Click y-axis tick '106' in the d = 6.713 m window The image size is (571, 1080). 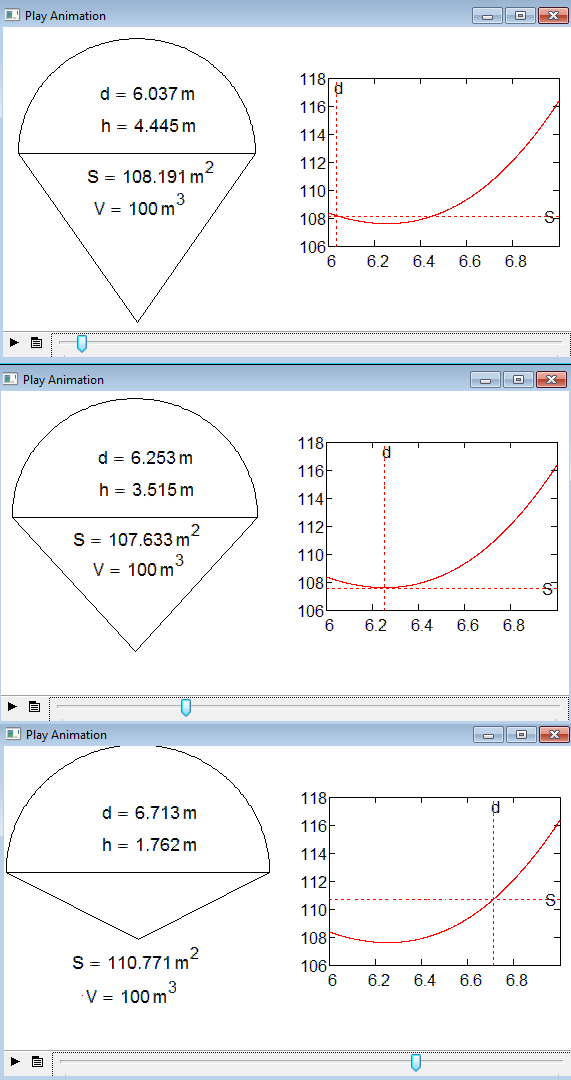click(313, 966)
